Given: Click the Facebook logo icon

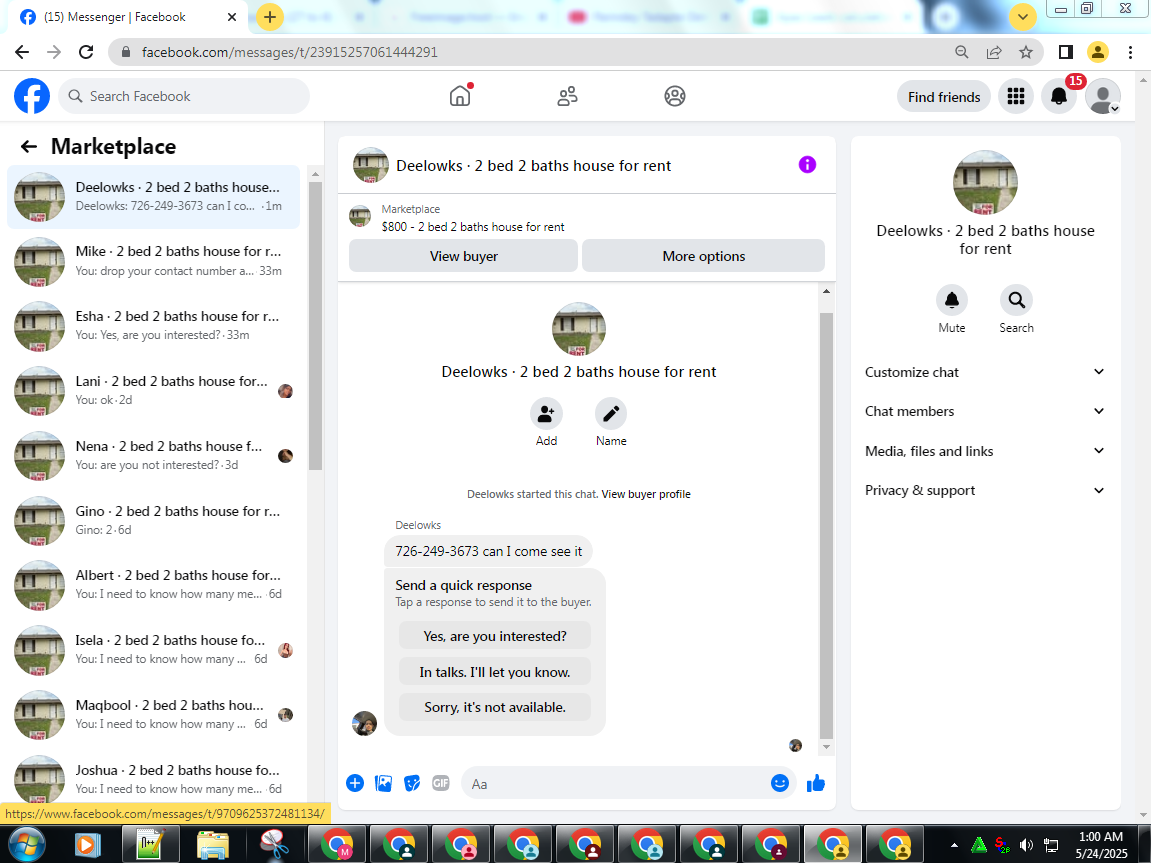Looking at the screenshot, I should click(x=32, y=96).
